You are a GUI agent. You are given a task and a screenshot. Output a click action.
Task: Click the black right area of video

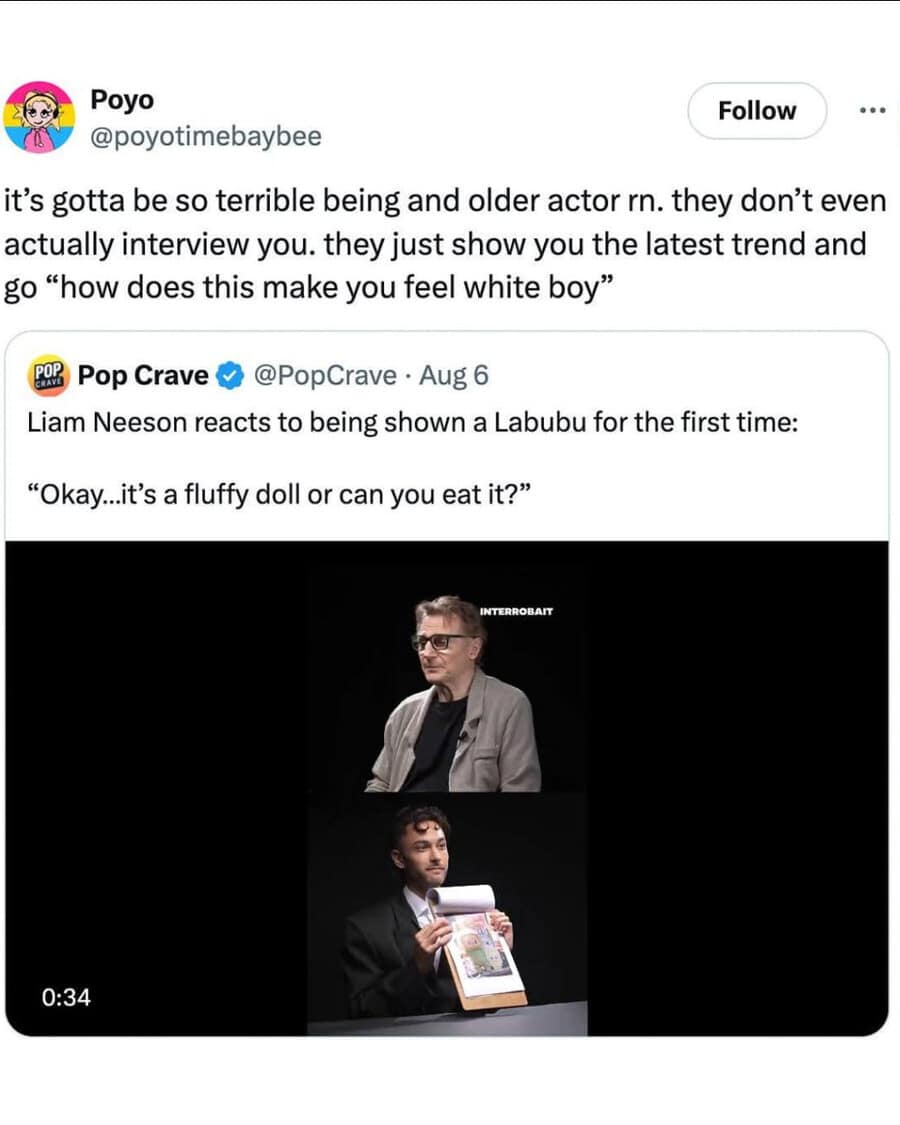click(738, 780)
